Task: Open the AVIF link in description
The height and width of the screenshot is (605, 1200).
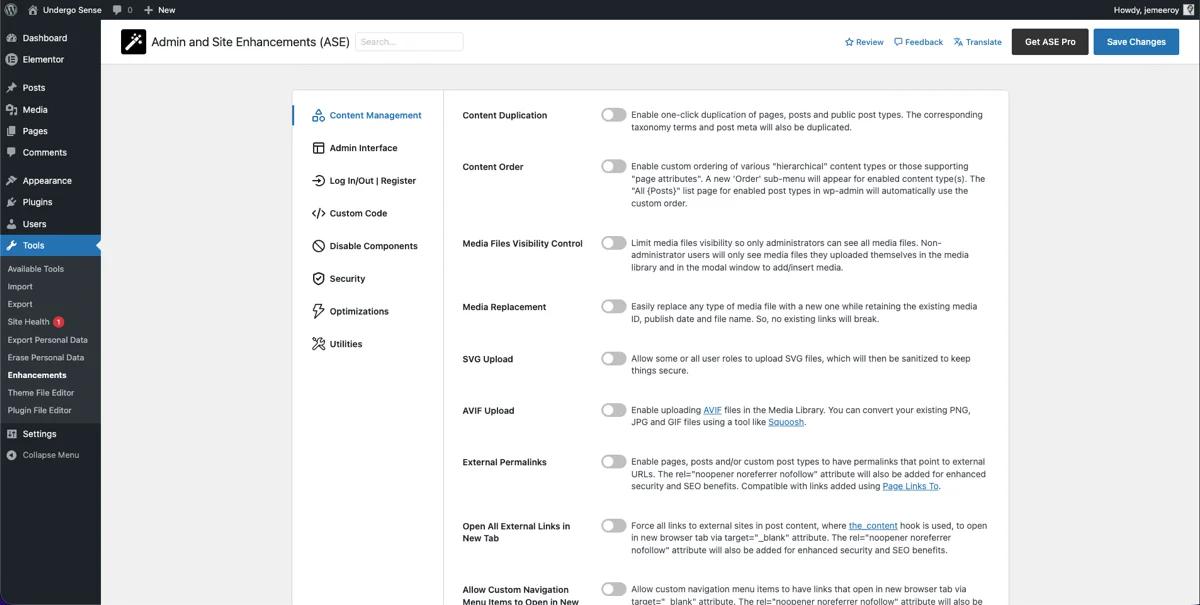Action: pyautogui.click(x=712, y=410)
